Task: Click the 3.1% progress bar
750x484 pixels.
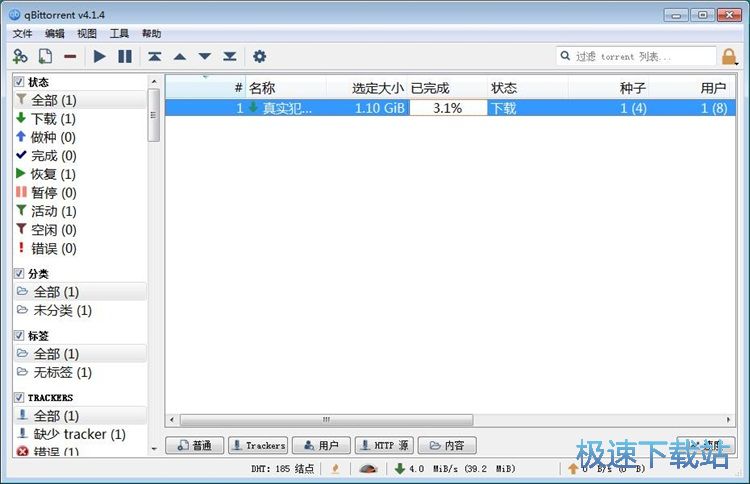Action: [x=448, y=108]
